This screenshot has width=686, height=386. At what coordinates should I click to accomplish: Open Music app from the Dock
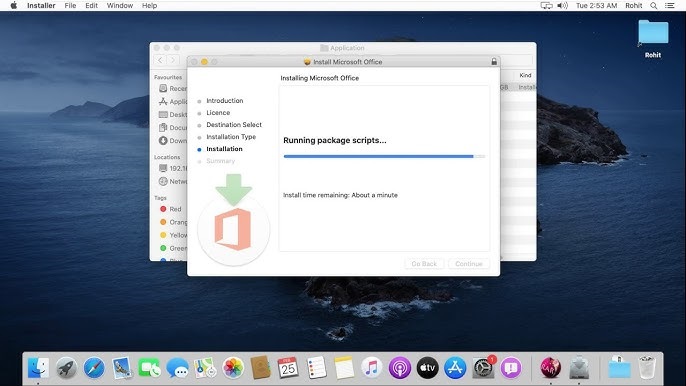tap(371, 368)
